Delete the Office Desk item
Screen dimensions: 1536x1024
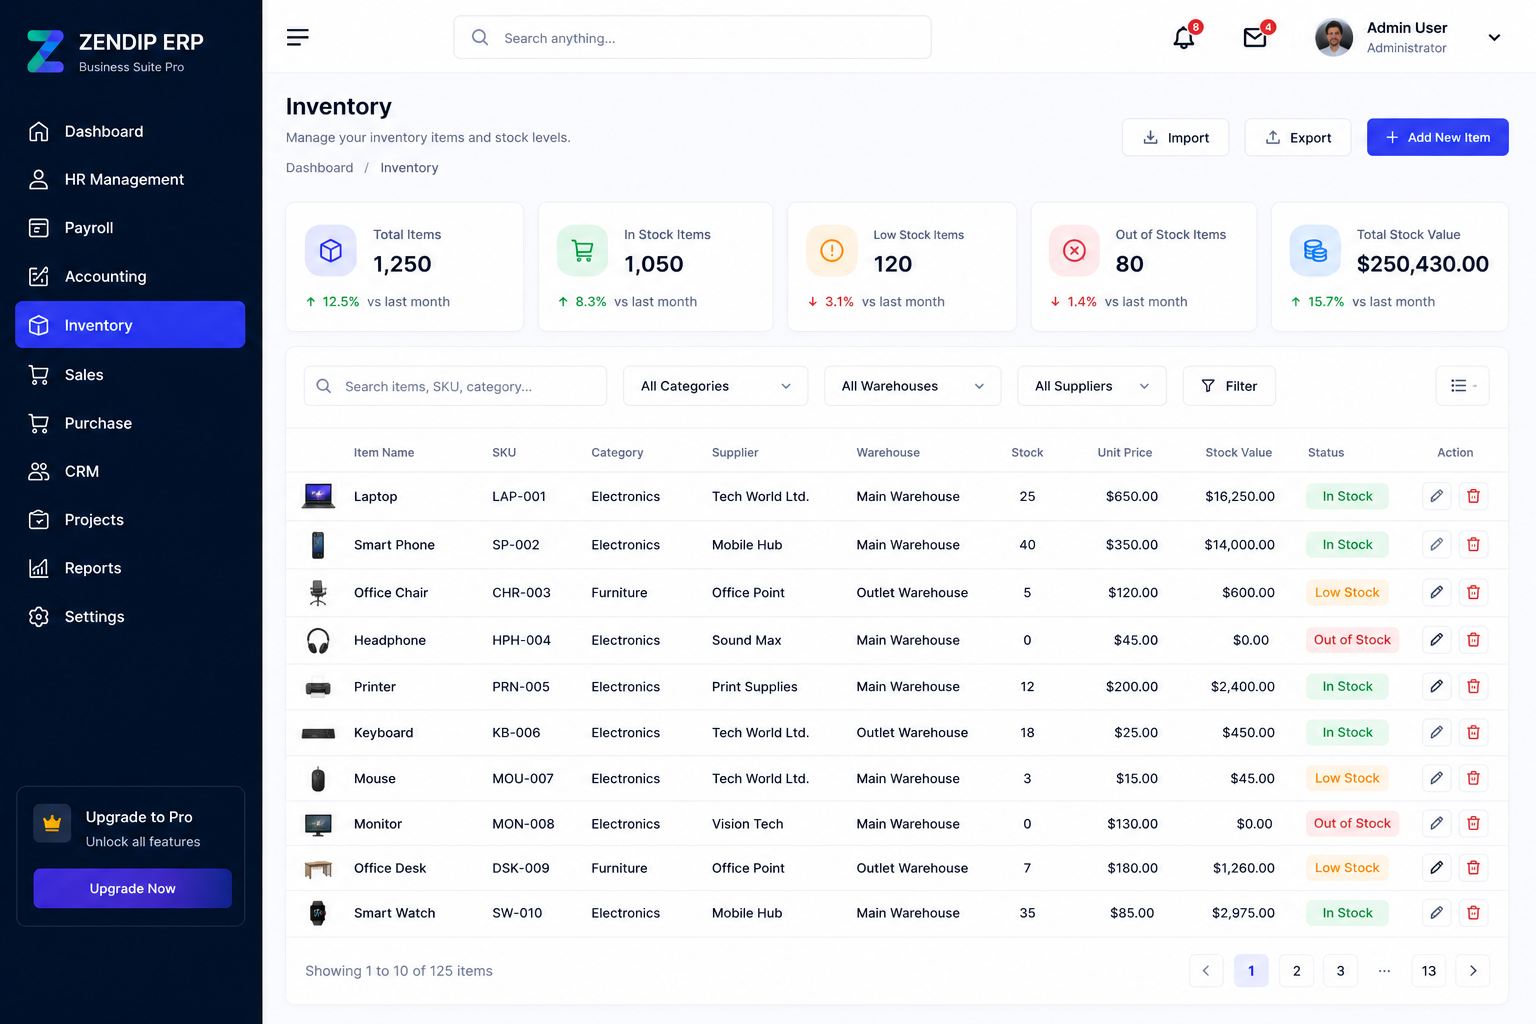1473,867
